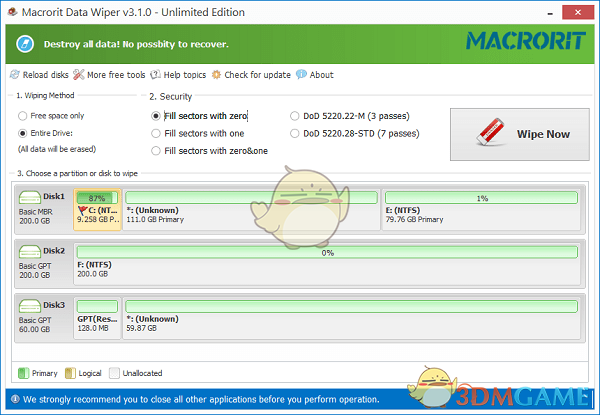
Task: Click the Wipe Now button
Action: coord(520,134)
